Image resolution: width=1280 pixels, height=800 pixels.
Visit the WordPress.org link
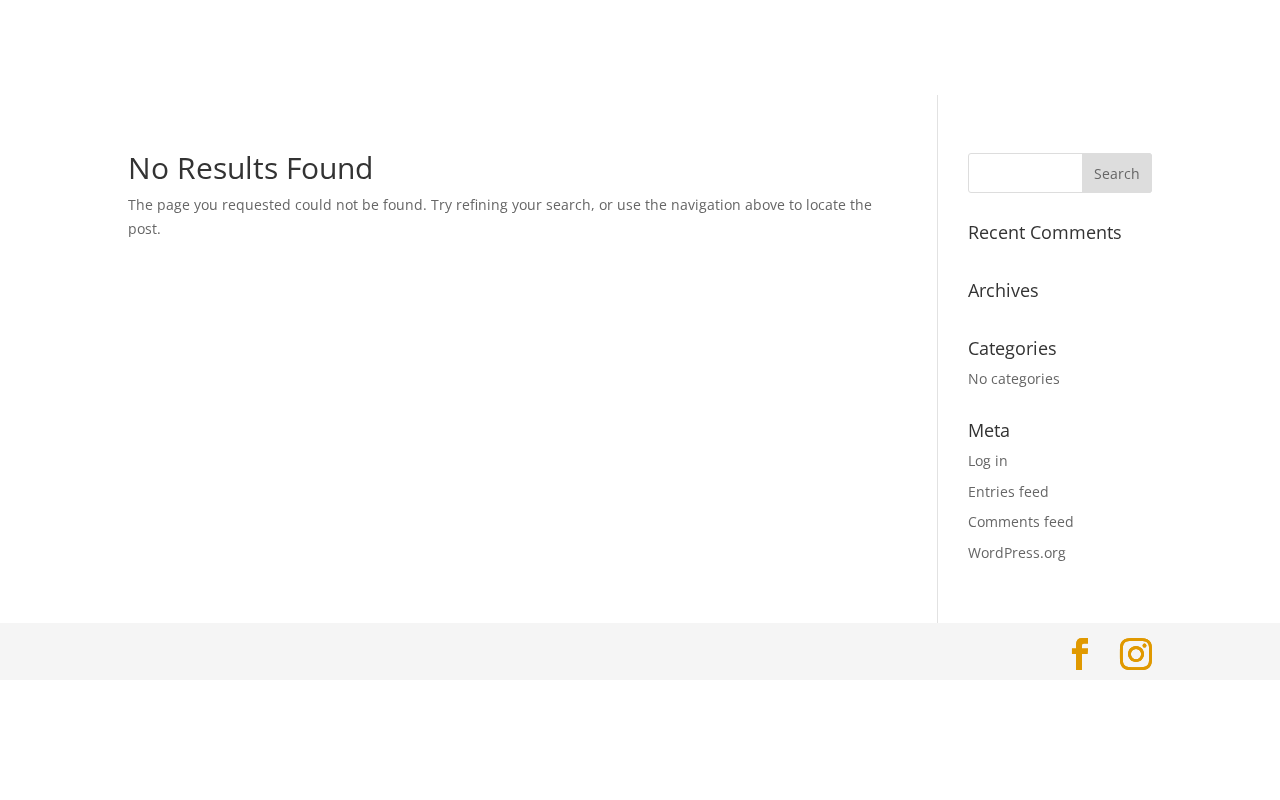1016,553
